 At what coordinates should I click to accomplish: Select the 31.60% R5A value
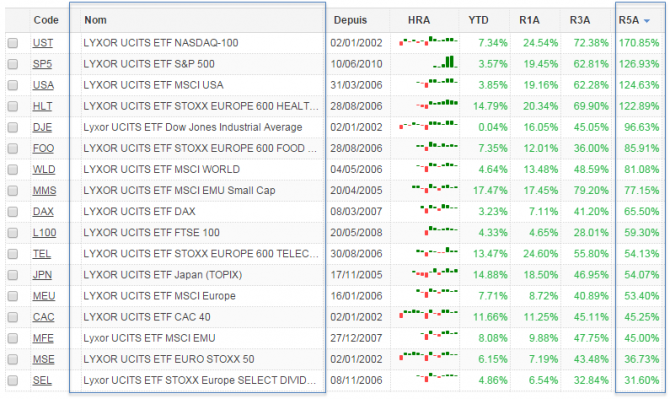[642, 380]
